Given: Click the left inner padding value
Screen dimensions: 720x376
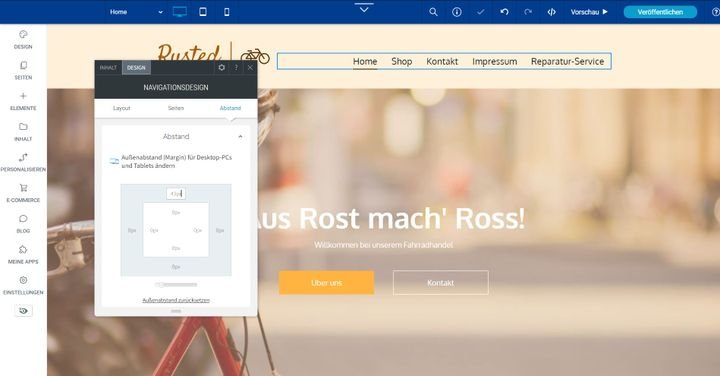Looking at the screenshot, I should coord(154,230).
